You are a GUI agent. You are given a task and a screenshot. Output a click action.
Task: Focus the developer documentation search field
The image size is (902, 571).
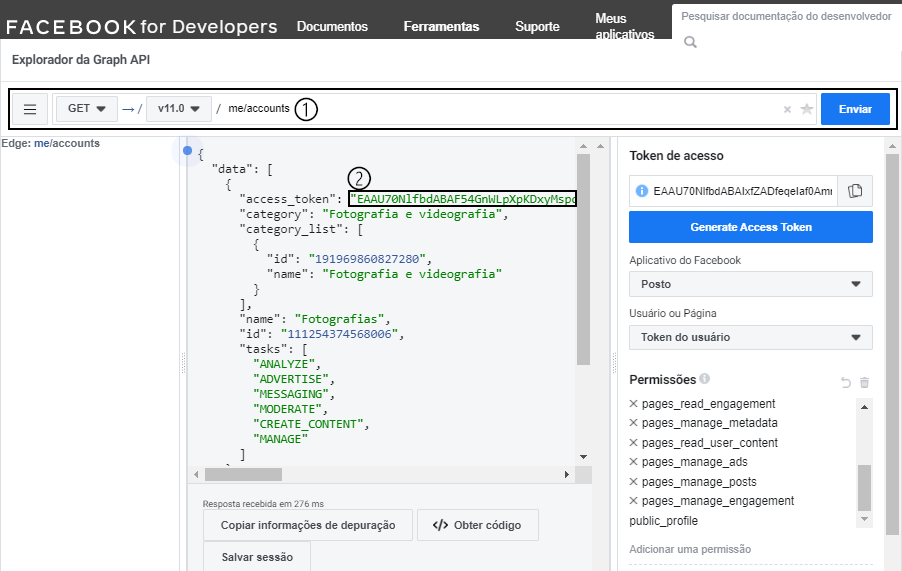click(786, 17)
